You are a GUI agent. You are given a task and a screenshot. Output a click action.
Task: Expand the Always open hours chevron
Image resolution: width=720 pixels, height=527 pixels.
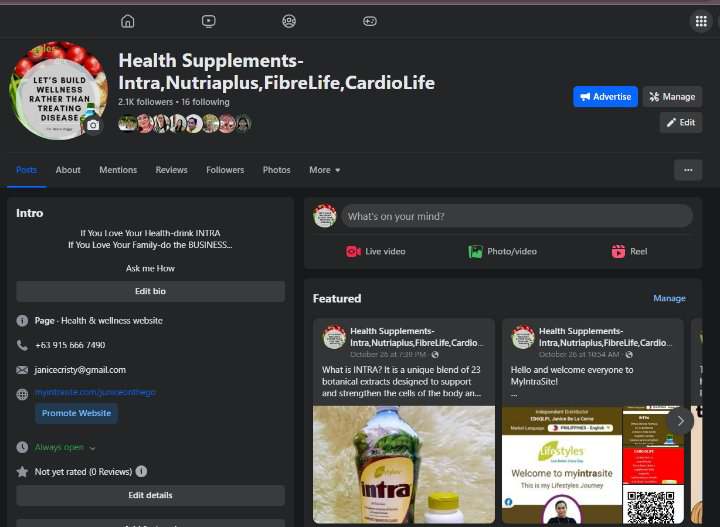click(x=92, y=448)
